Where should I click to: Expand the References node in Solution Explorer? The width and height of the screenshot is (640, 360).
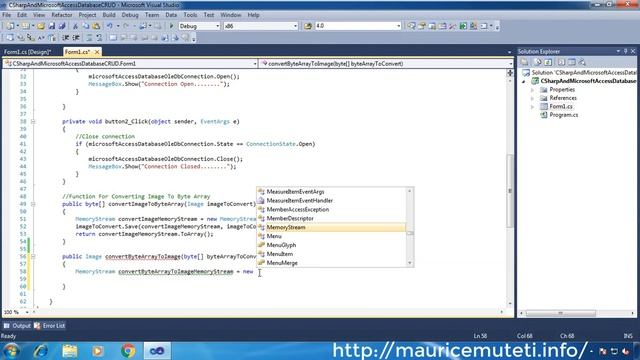(x=533, y=98)
